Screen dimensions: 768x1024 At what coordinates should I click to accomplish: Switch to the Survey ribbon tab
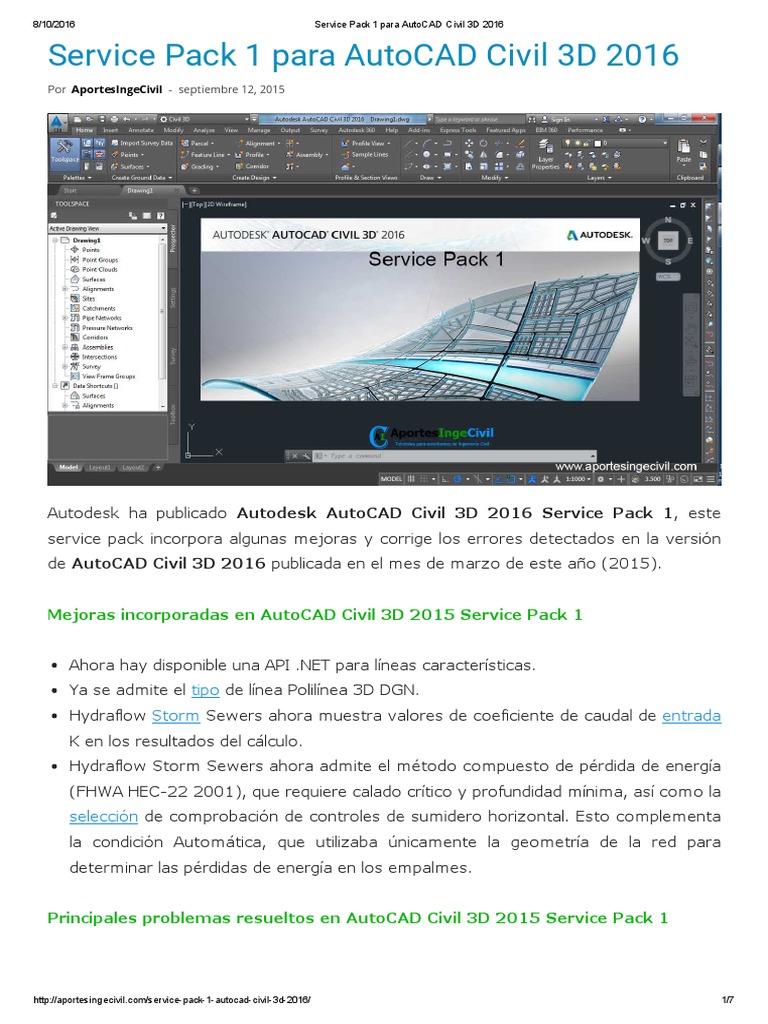tap(318, 130)
